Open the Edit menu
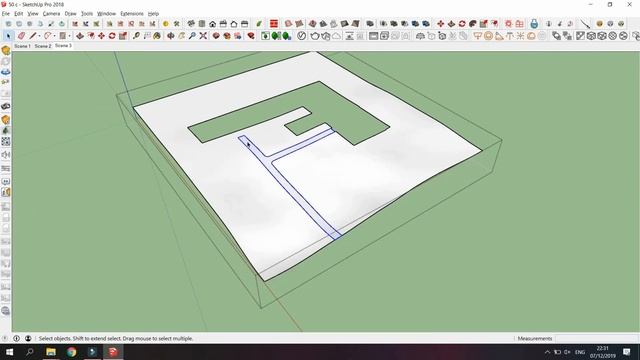The image size is (640, 360). click(x=19, y=13)
